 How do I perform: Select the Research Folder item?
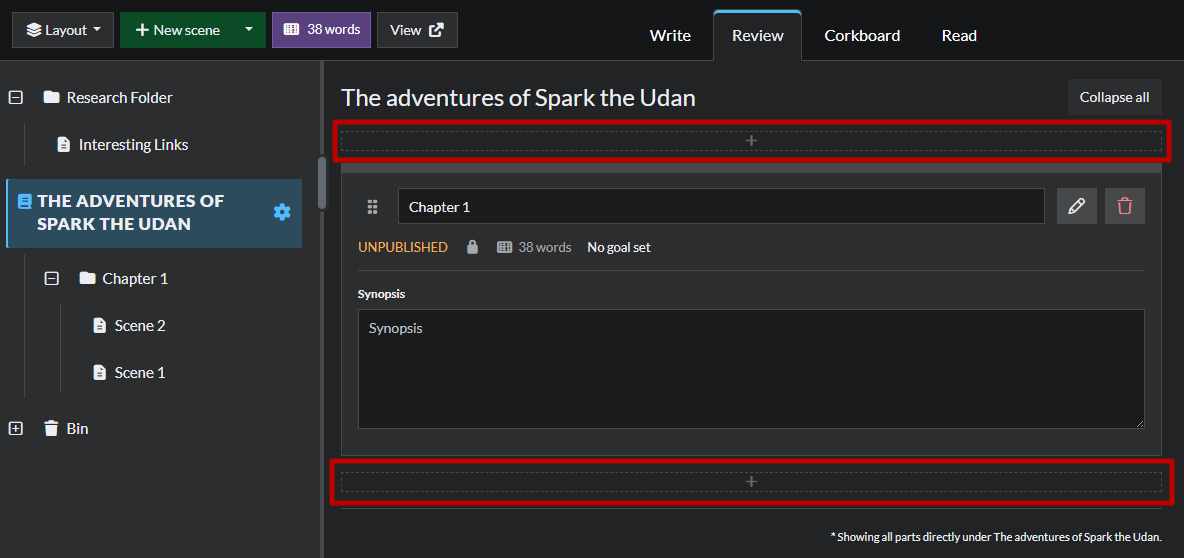[x=119, y=97]
